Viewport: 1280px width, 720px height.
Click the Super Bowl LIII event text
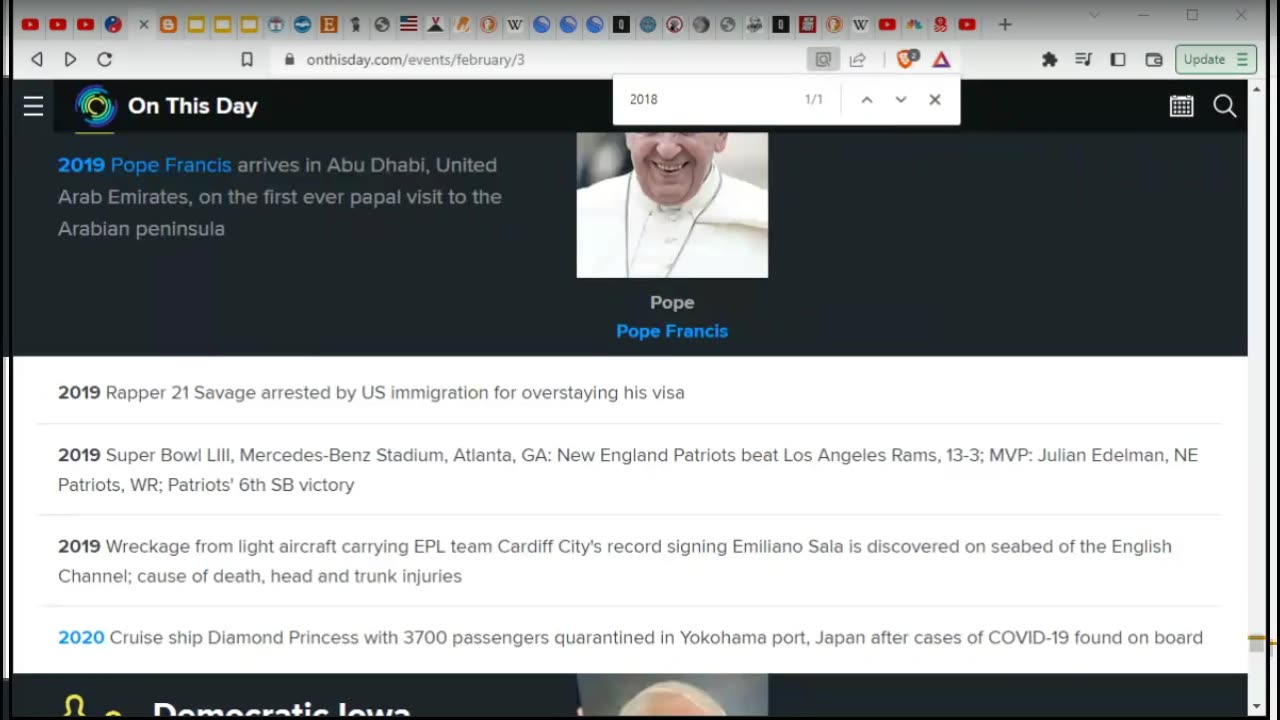[628, 470]
